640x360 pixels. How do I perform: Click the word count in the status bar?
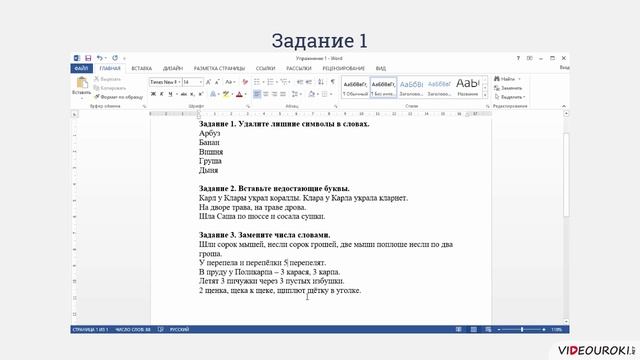133,329
